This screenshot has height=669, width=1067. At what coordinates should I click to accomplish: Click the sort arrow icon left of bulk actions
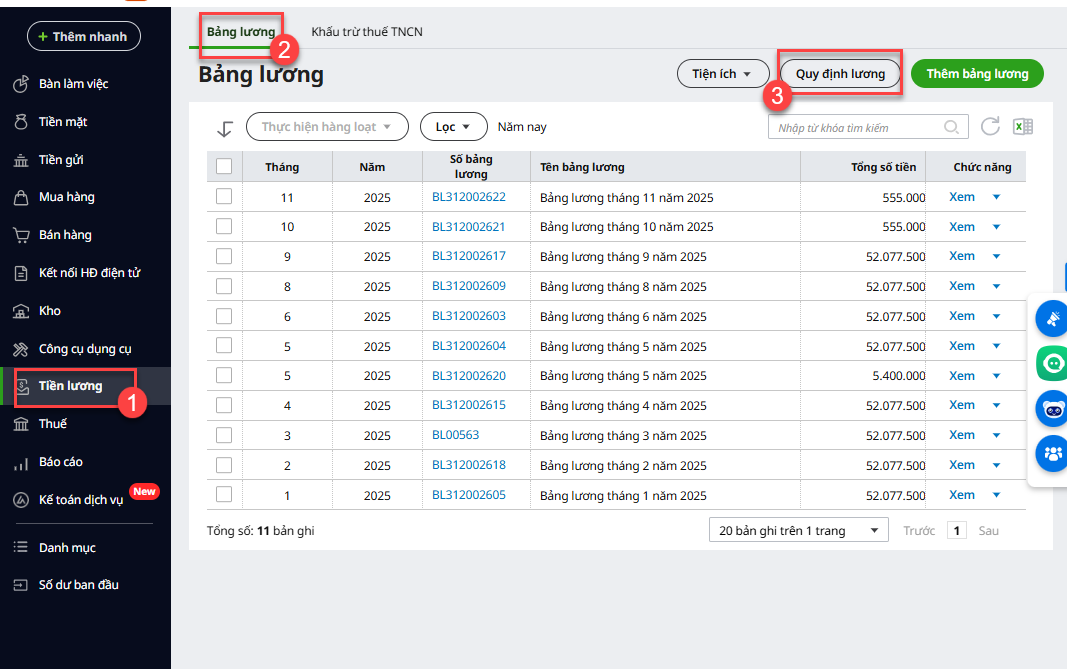[x=225, y=128]
